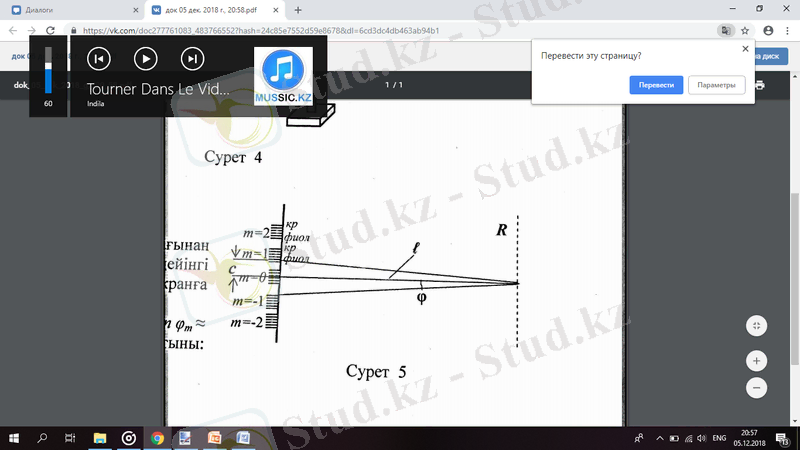This screenshot has width=800, height=450.
Task: Open clock showing 20:57 05.12.2018
Action: click(749, 438)
